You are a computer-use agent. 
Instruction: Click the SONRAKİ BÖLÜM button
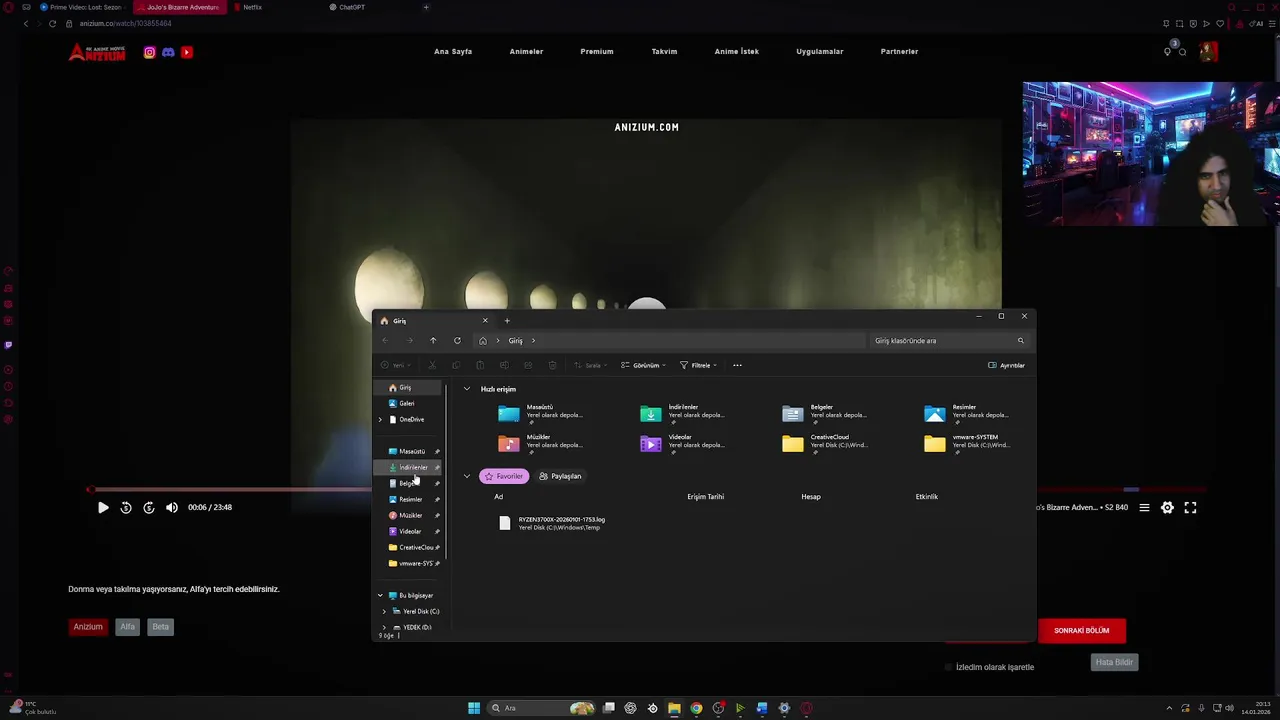click(x=1082, y=631)
